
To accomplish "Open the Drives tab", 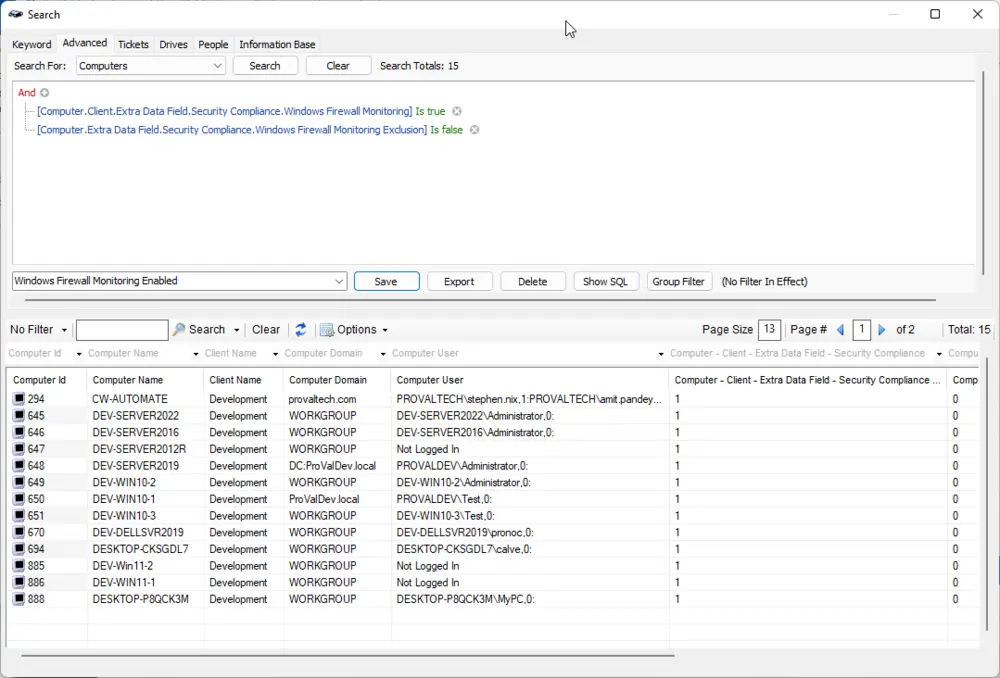I will [173, 45].
